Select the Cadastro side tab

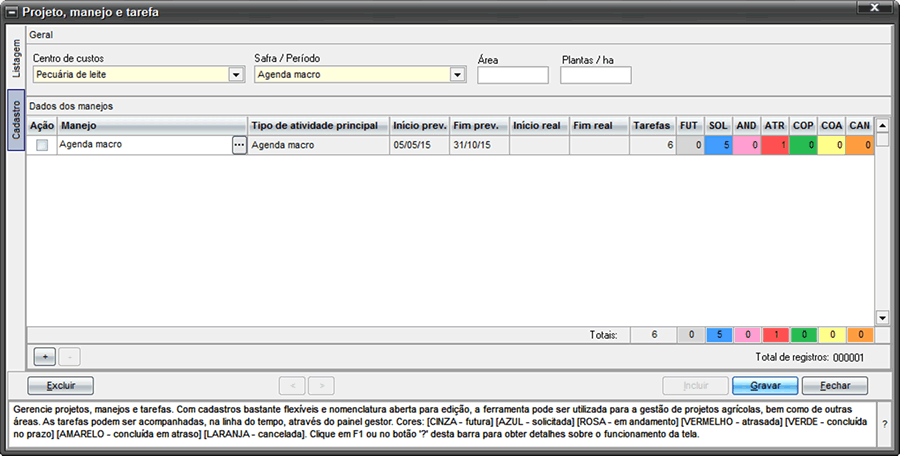pyautogui.click(x=16, y=120)
